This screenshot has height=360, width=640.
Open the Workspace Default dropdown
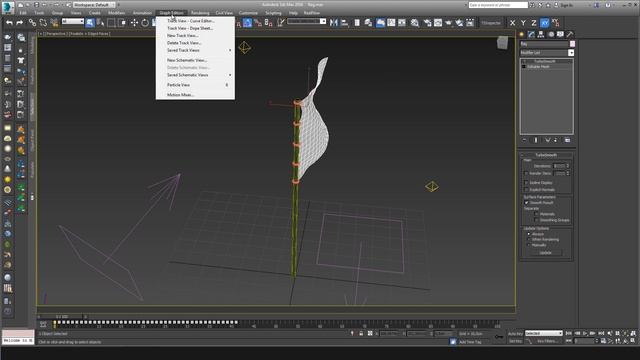pos(93,5)
